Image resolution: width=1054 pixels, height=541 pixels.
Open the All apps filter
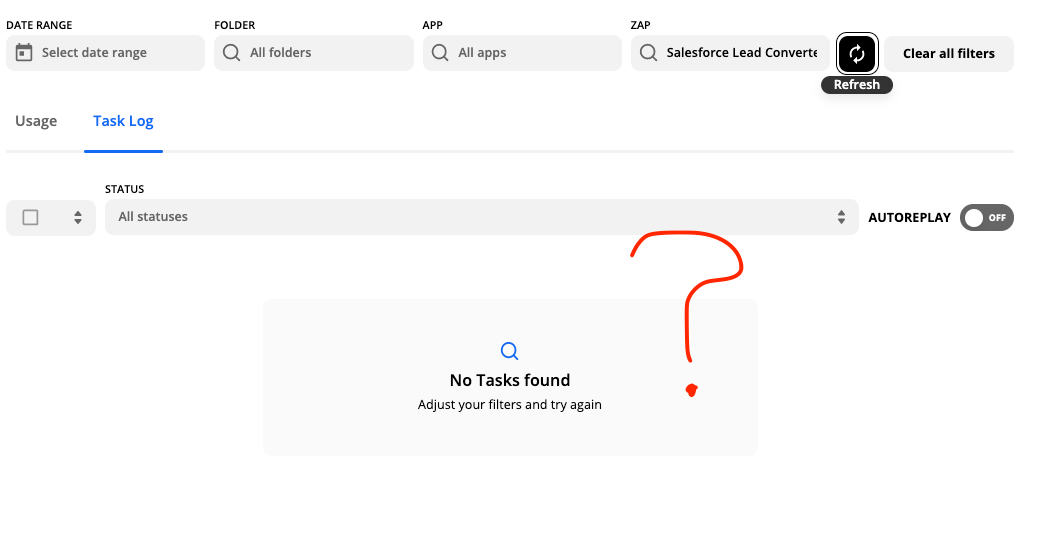(522, 53)
